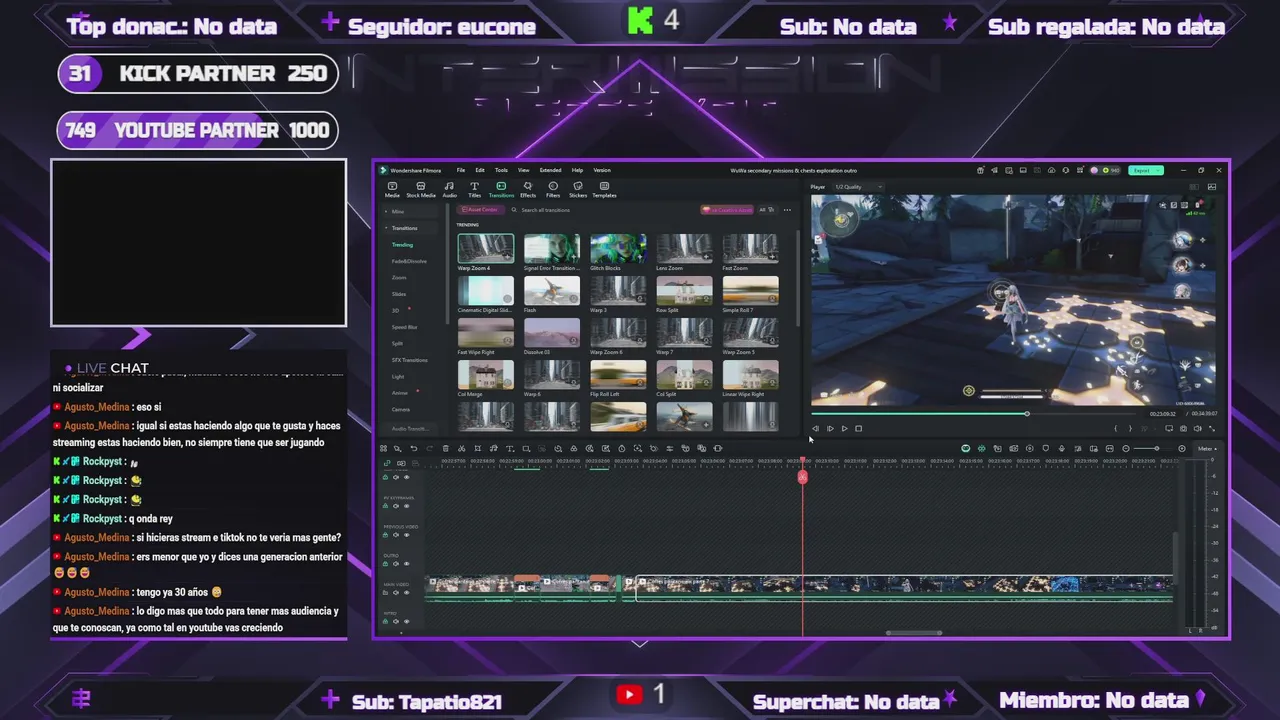Click the player volume speaker icon

click(1197, 428)
